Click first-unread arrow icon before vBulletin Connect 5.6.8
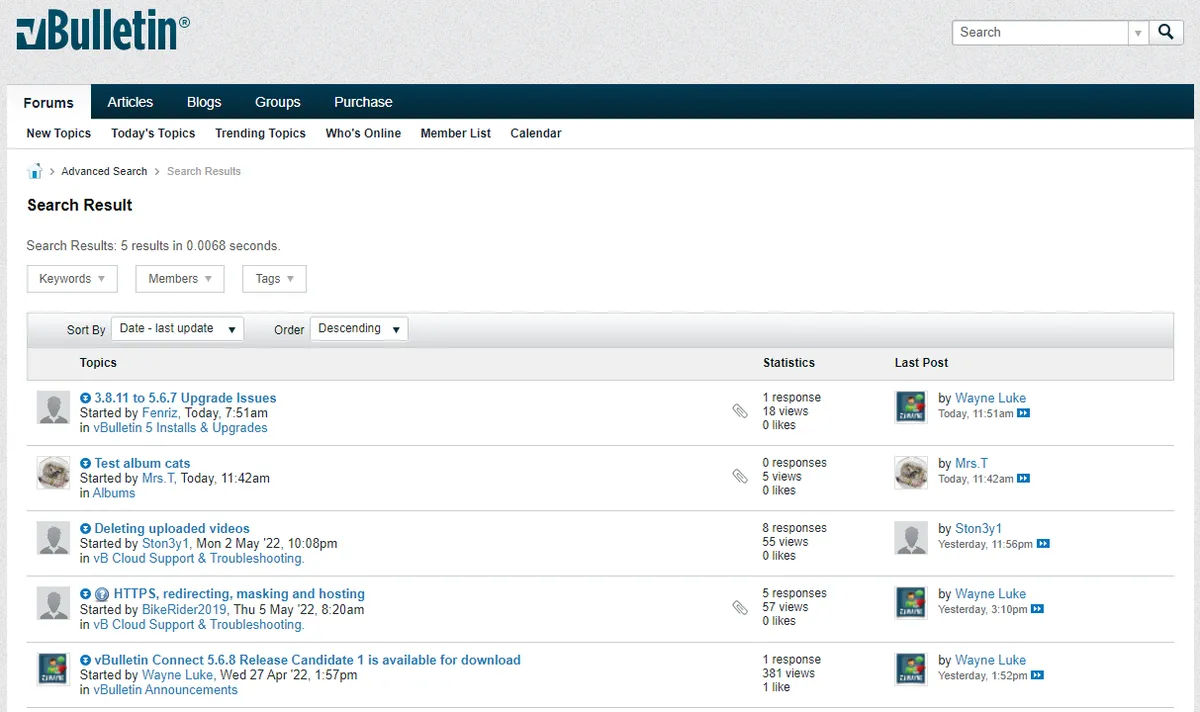Image resolution: width=1200 pixels, height=712 pixels. pos(85,660)
